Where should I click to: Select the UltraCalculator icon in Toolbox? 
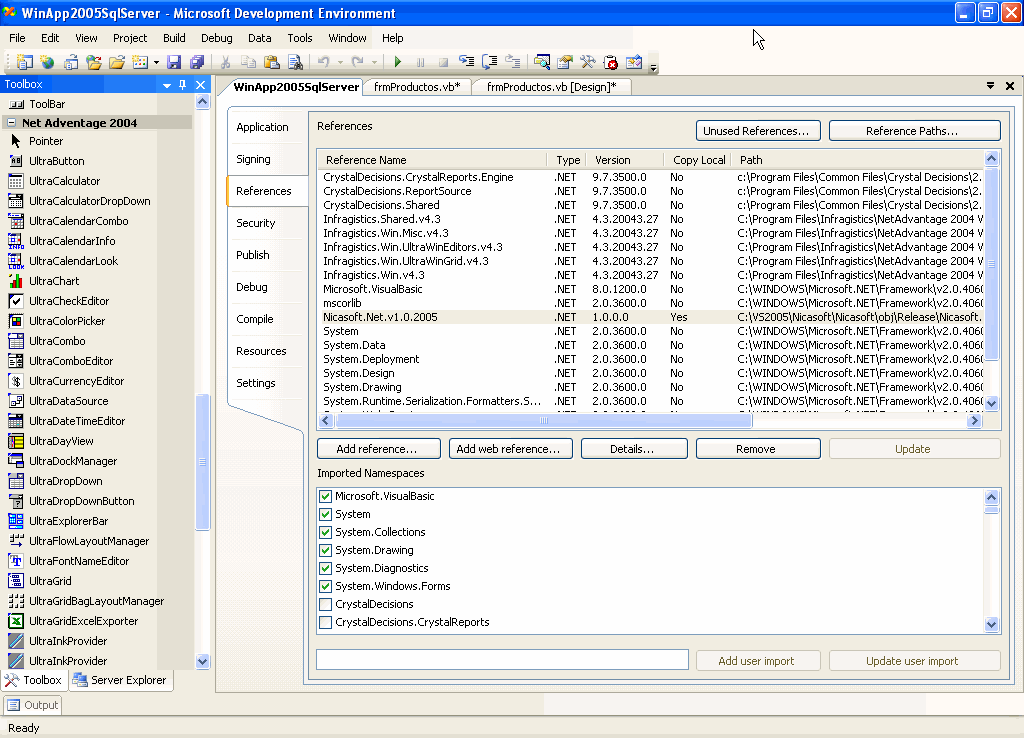pyautogui.click(x=16, y=181)
